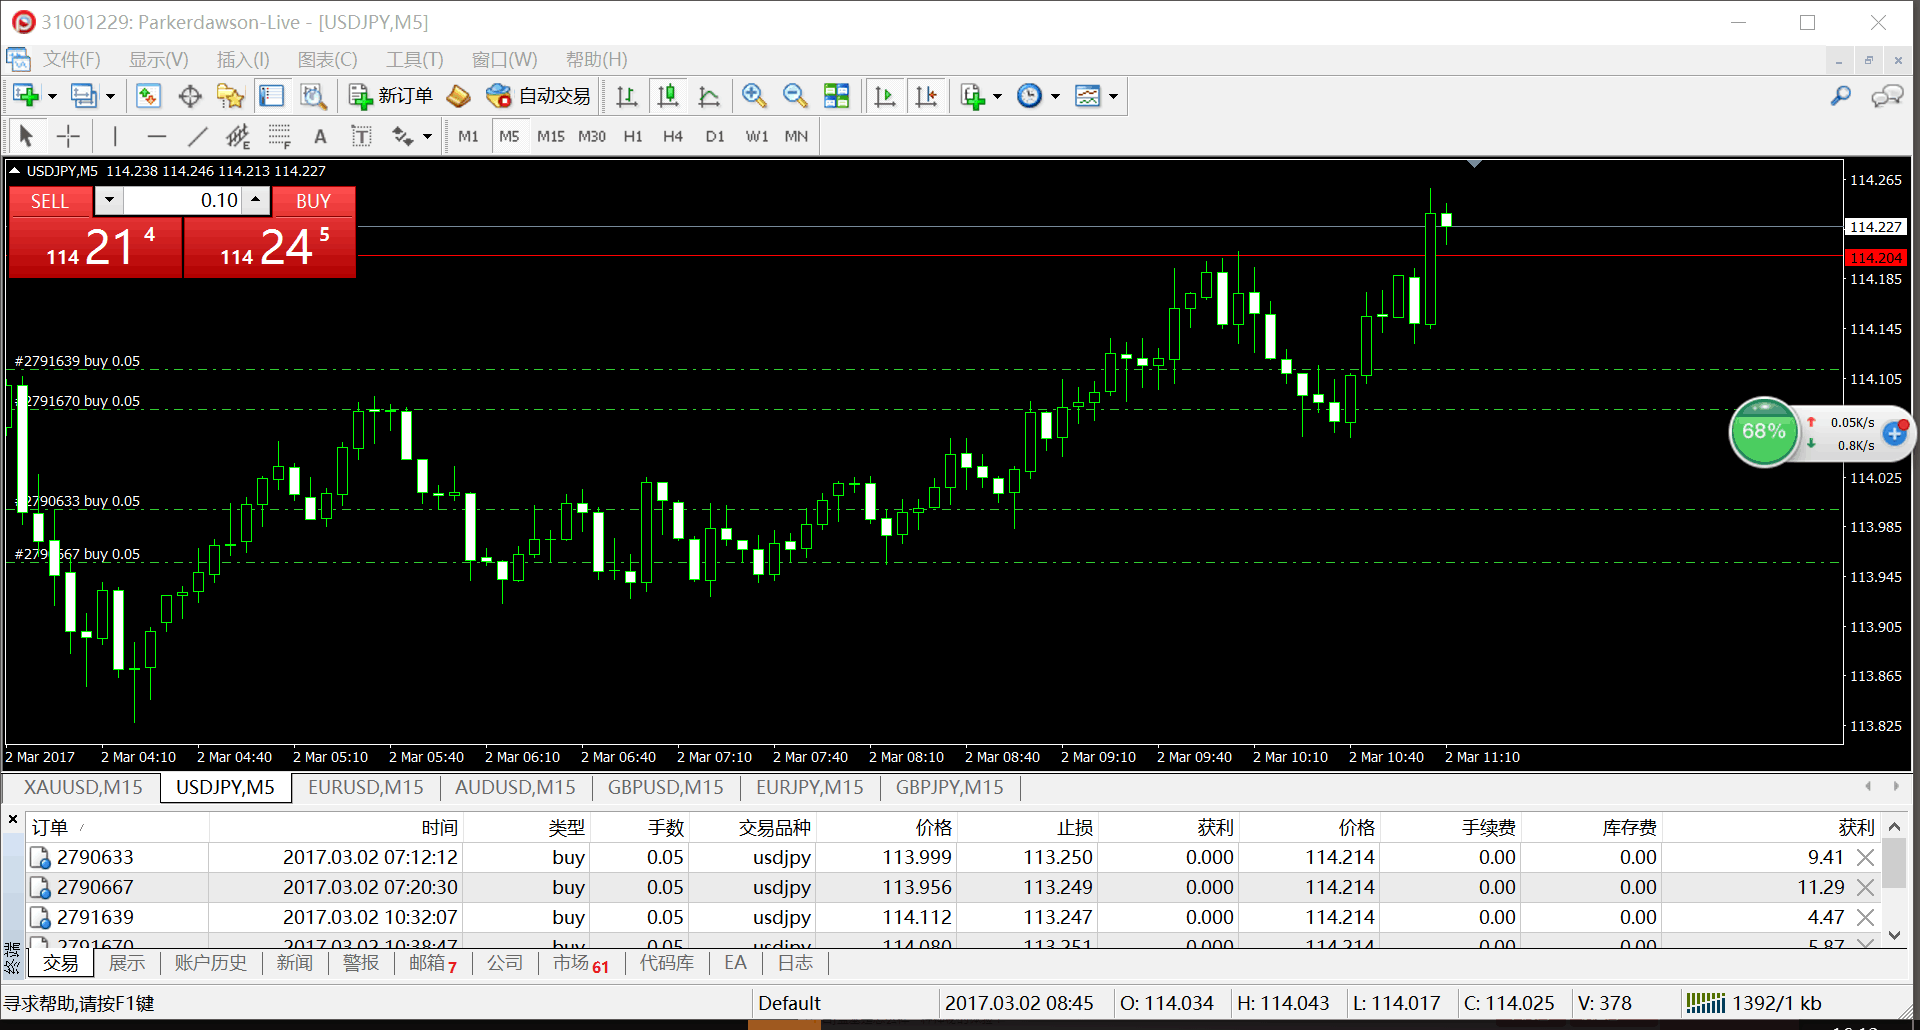Close order 2790633 with its X
This screenshot has width=1920, height=1030.
tap(1865, 858)
